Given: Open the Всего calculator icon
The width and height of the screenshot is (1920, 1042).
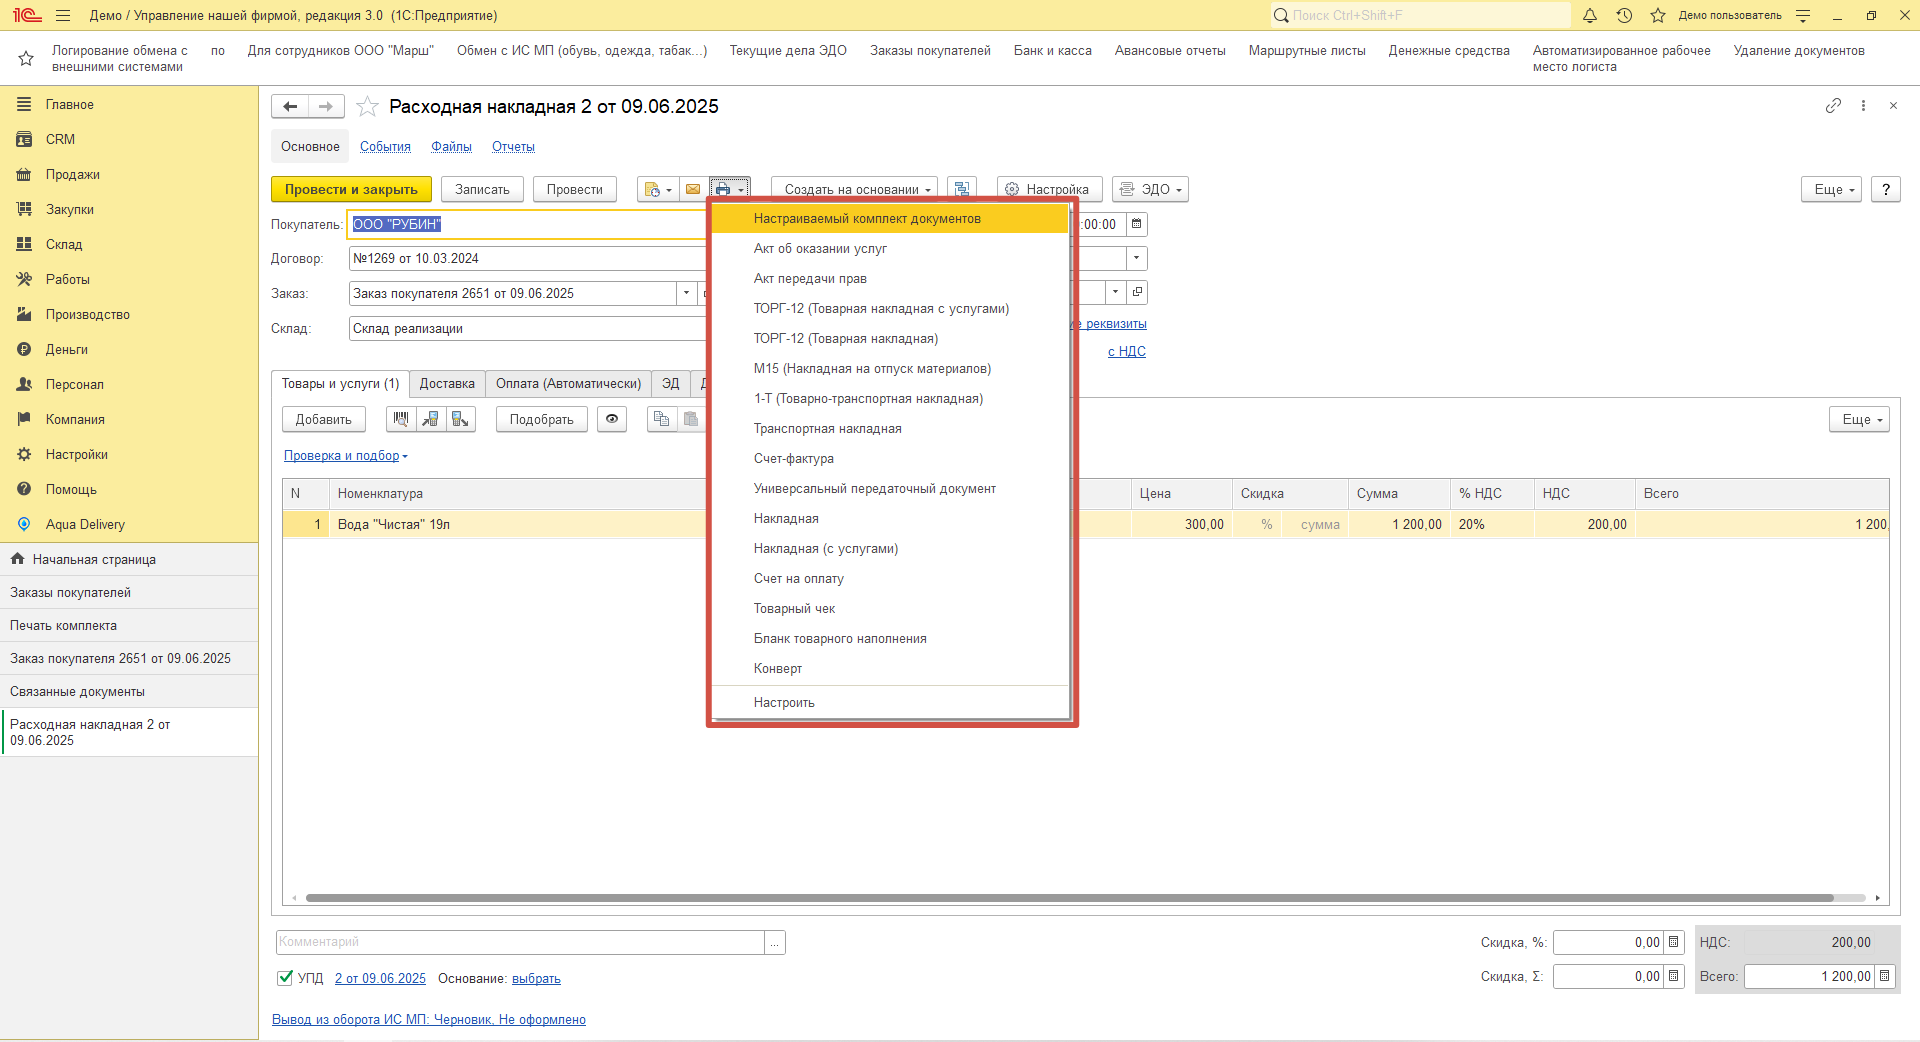Looking at the screenshot, I should pos(1885,976).
